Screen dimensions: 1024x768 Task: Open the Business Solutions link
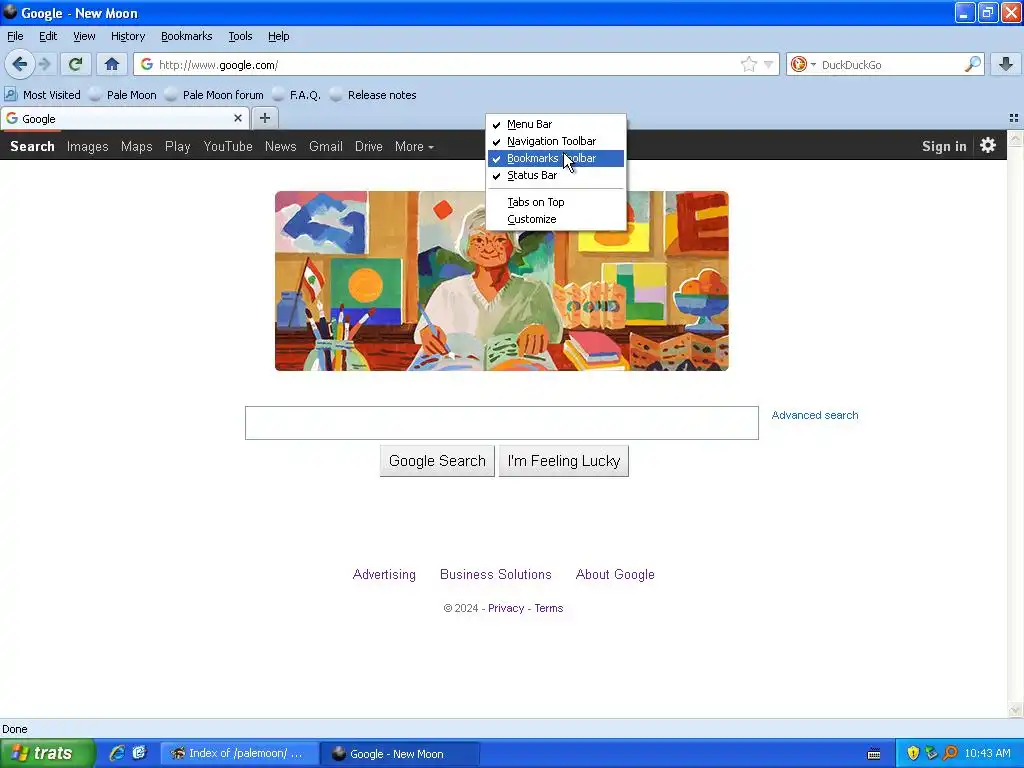pyautogui.click(x=496, y=575)
